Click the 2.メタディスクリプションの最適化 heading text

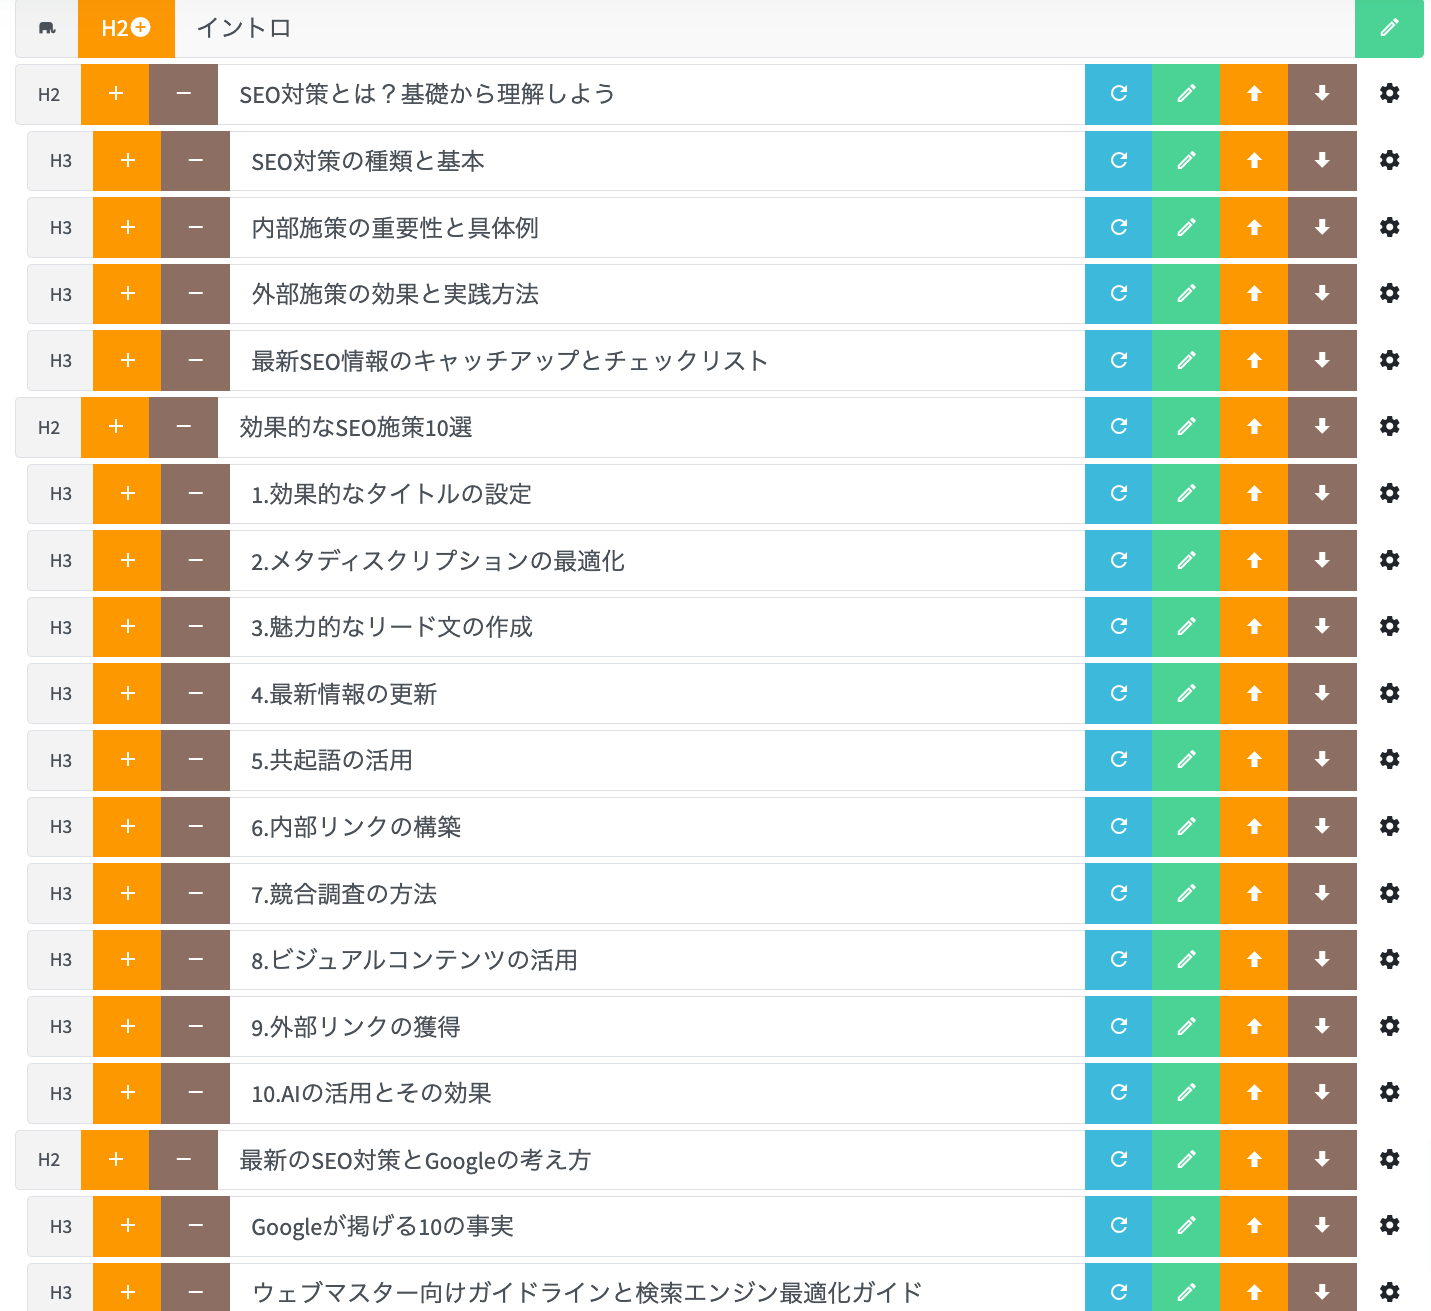pos(438,561)
